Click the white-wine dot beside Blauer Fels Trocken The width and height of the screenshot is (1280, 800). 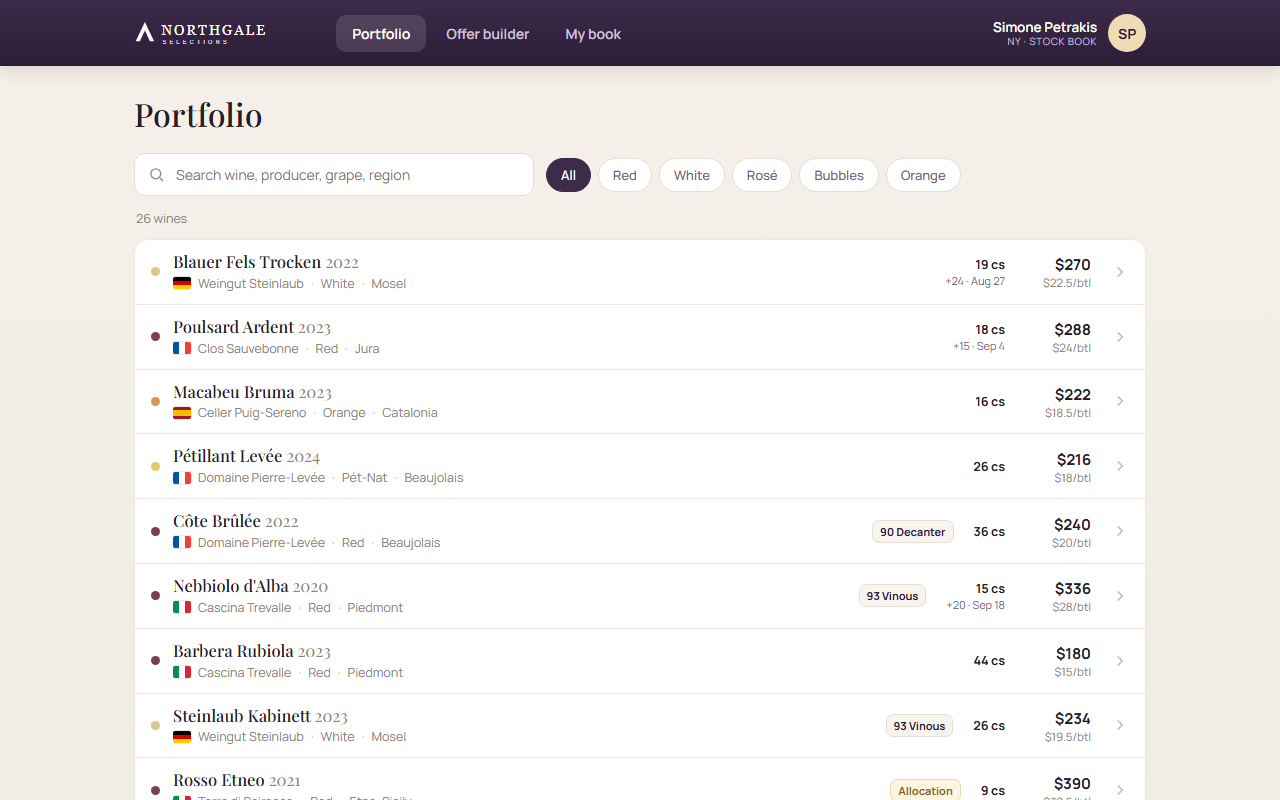pos(155,271)
